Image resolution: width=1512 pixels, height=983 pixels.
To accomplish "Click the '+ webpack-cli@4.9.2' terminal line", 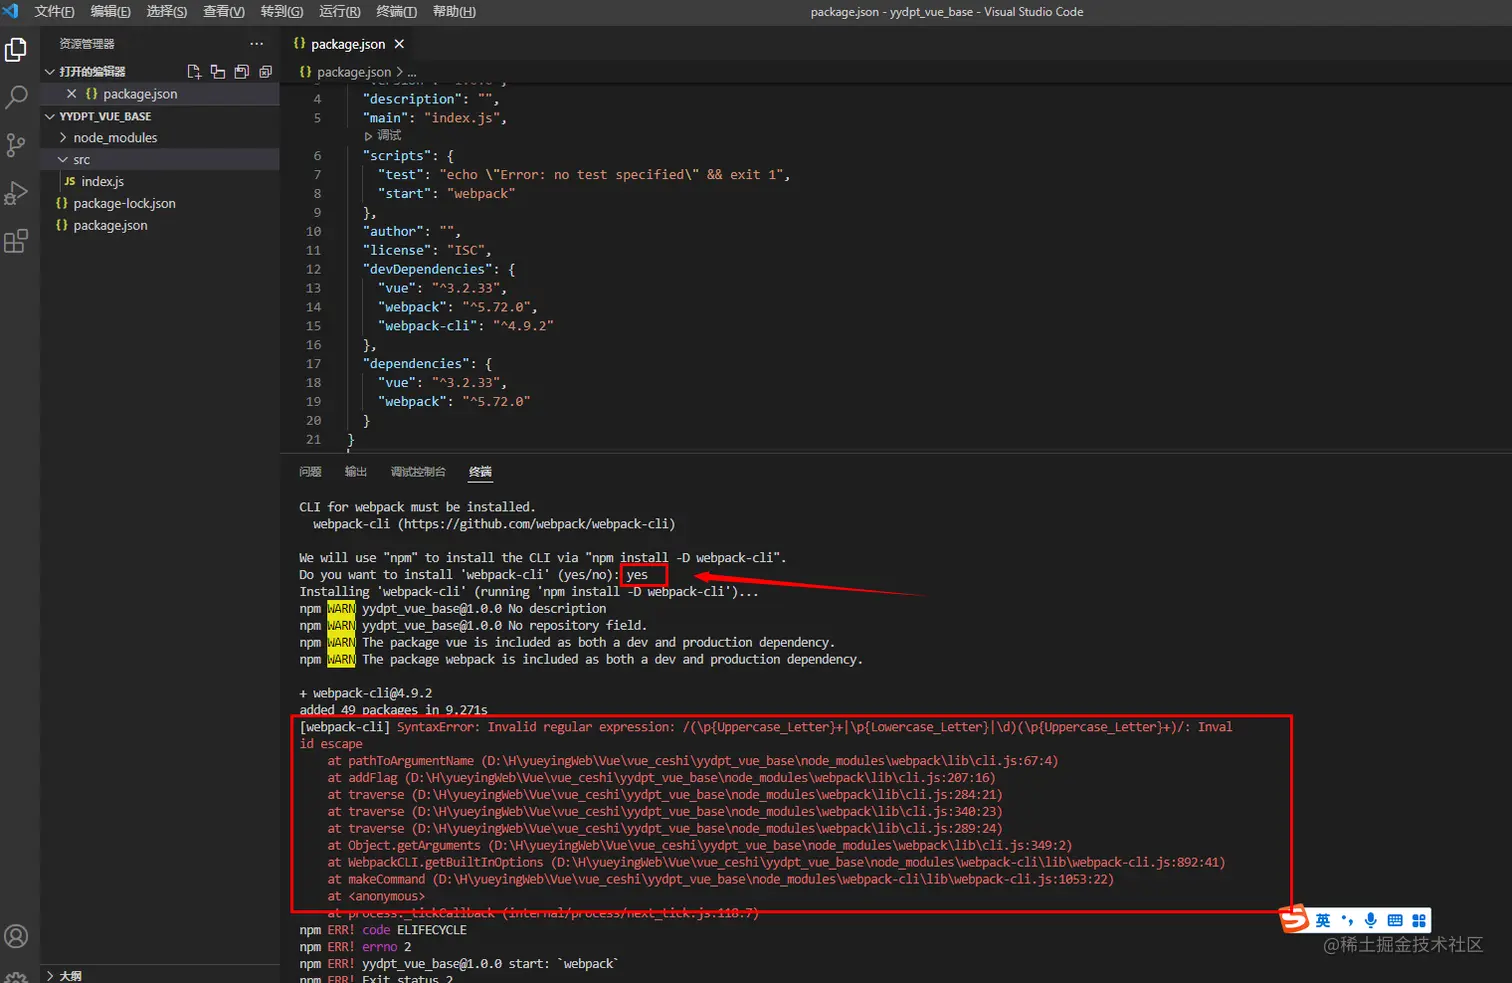I will click(366, 693).
